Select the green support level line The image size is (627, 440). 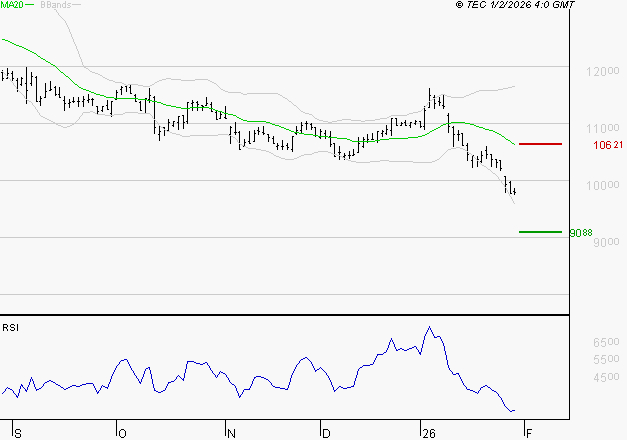540,232
